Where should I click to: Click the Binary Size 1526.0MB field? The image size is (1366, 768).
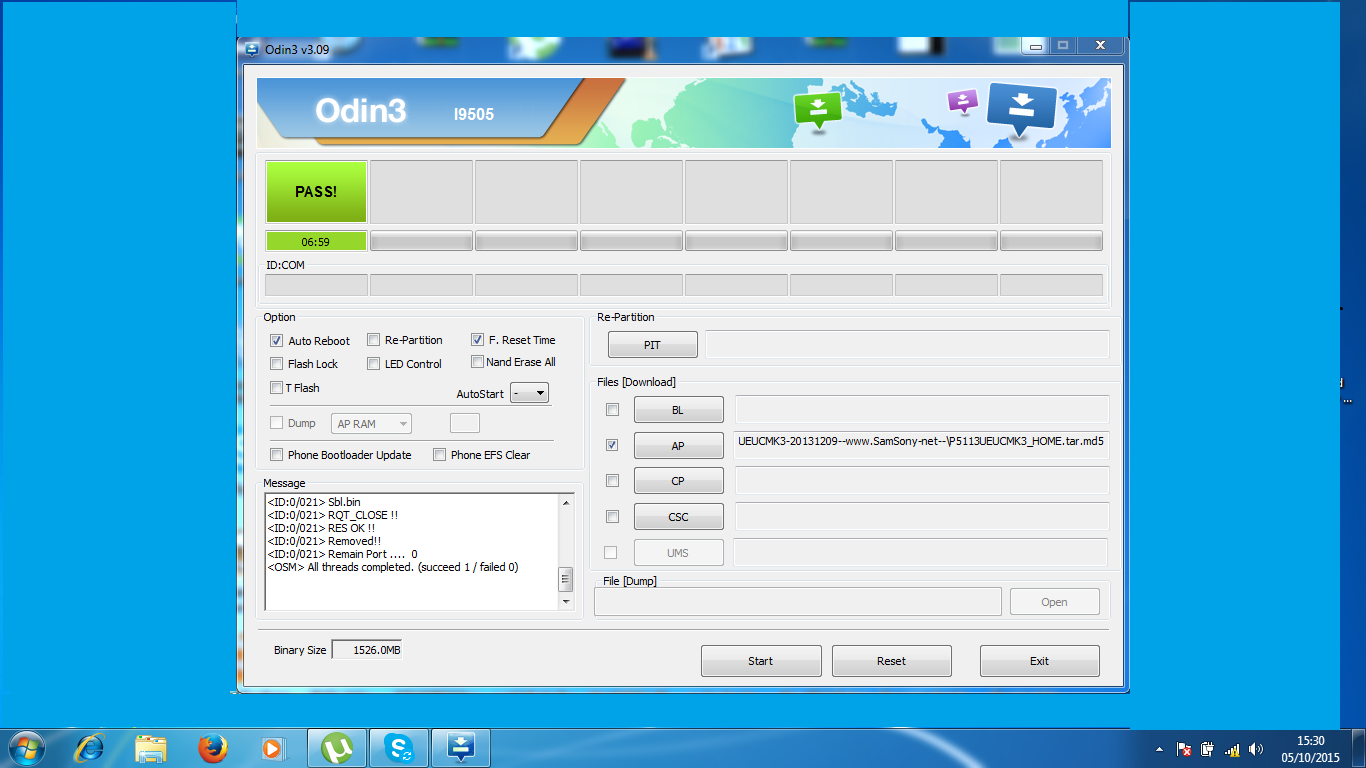[367, 650]
